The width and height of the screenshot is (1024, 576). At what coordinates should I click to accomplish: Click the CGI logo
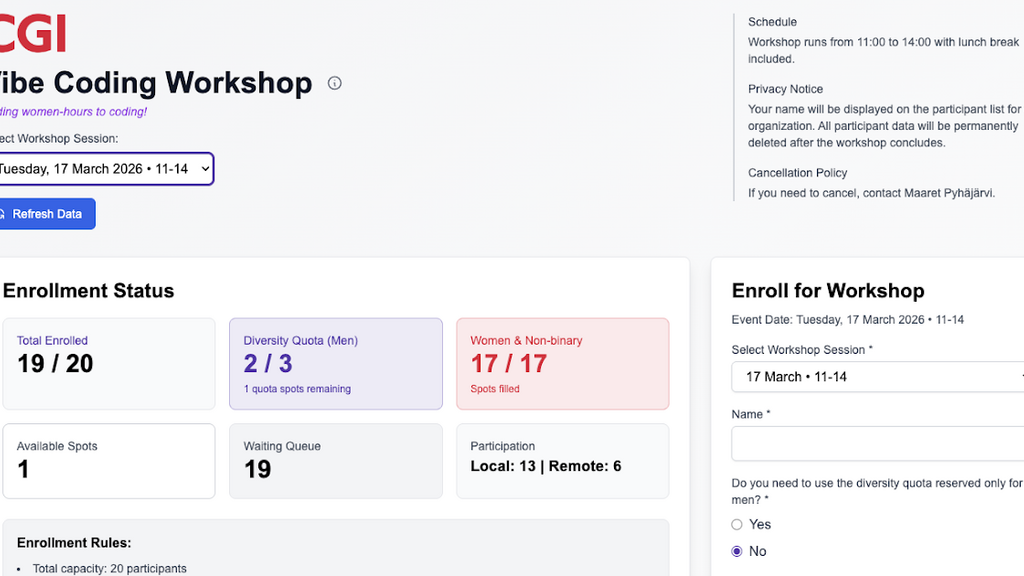click(33, 32)
